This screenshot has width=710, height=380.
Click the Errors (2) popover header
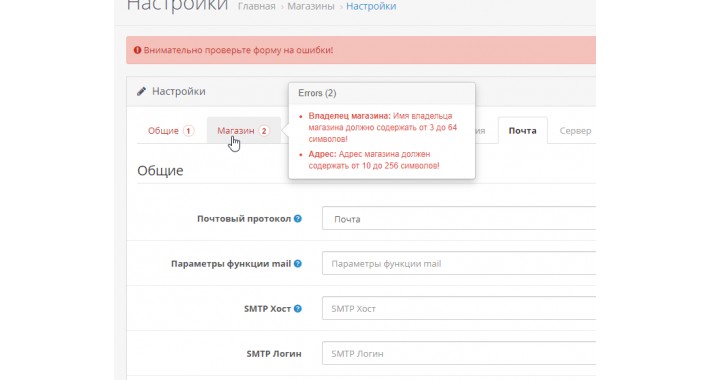382,93
